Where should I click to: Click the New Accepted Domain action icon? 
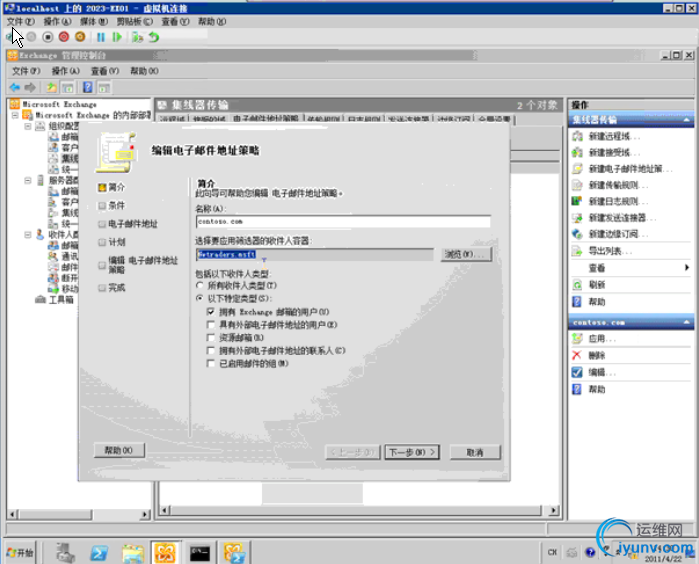coord(577,152)
